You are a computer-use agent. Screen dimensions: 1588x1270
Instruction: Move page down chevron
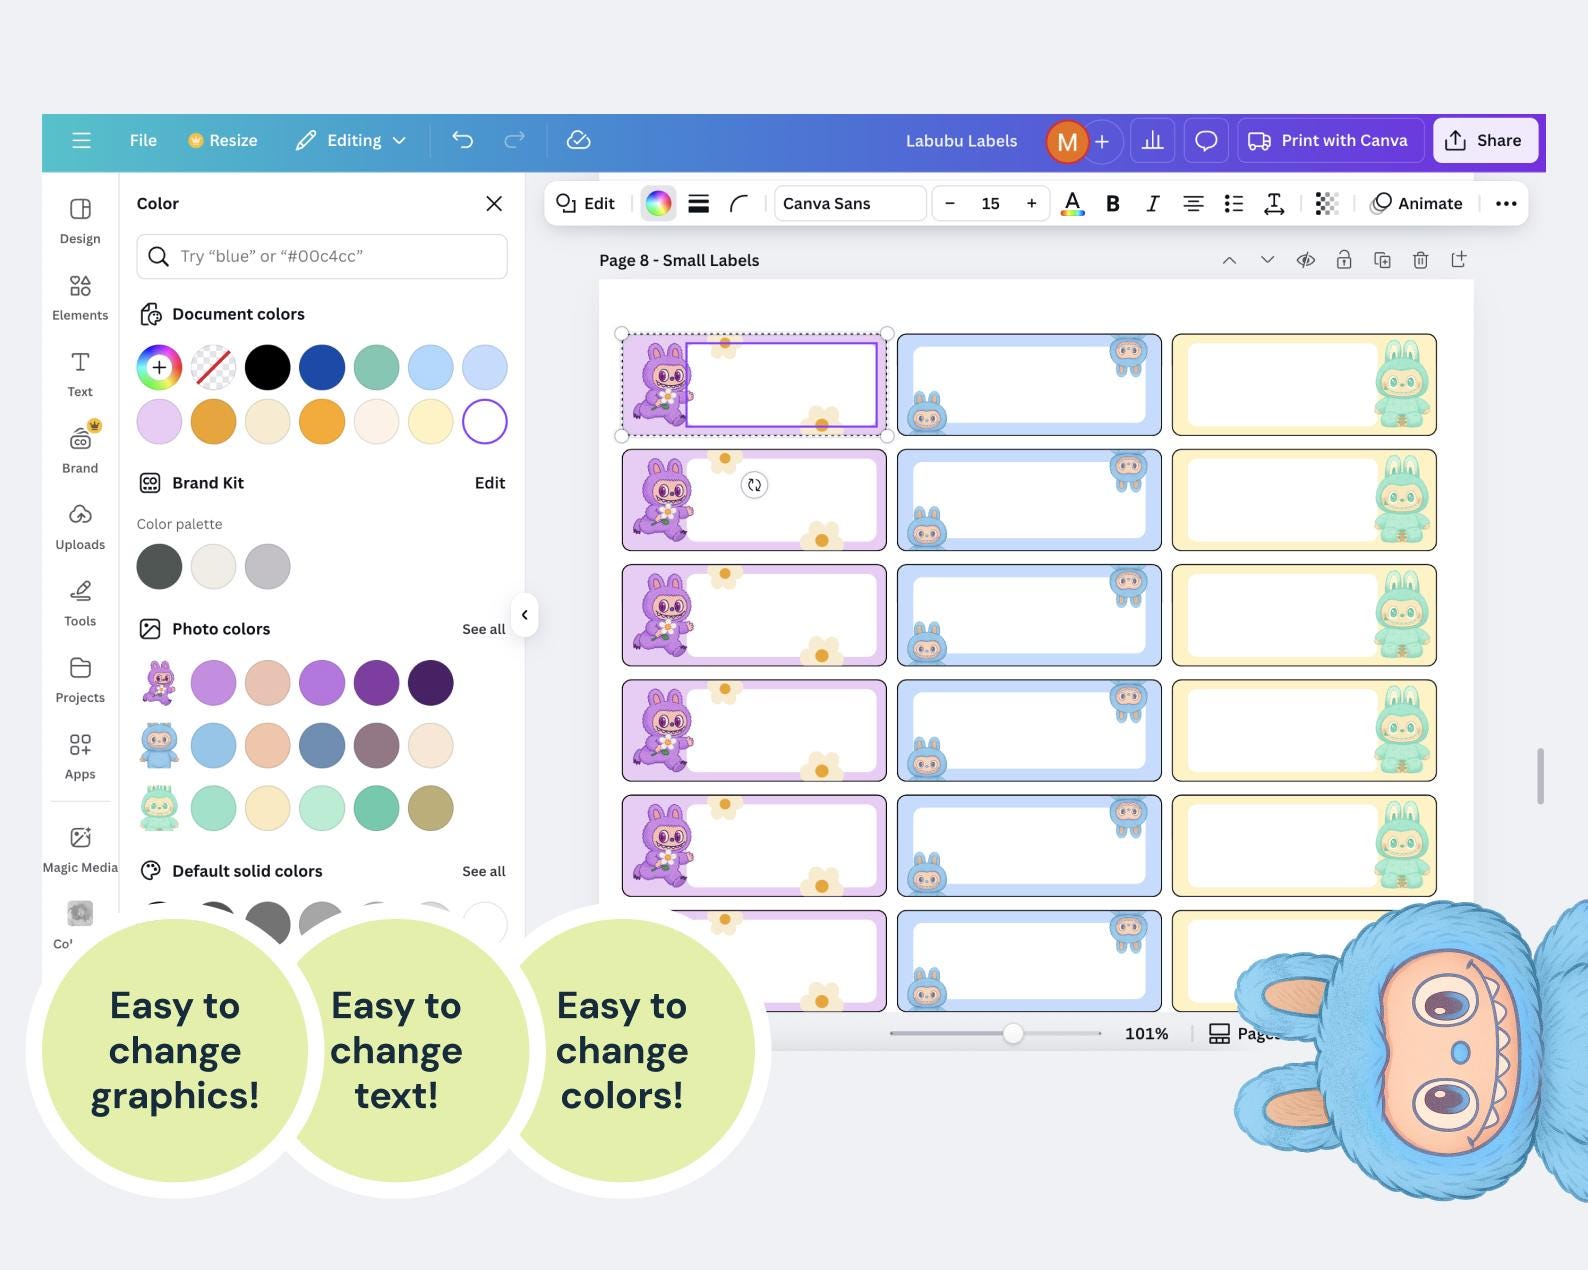1267,260
